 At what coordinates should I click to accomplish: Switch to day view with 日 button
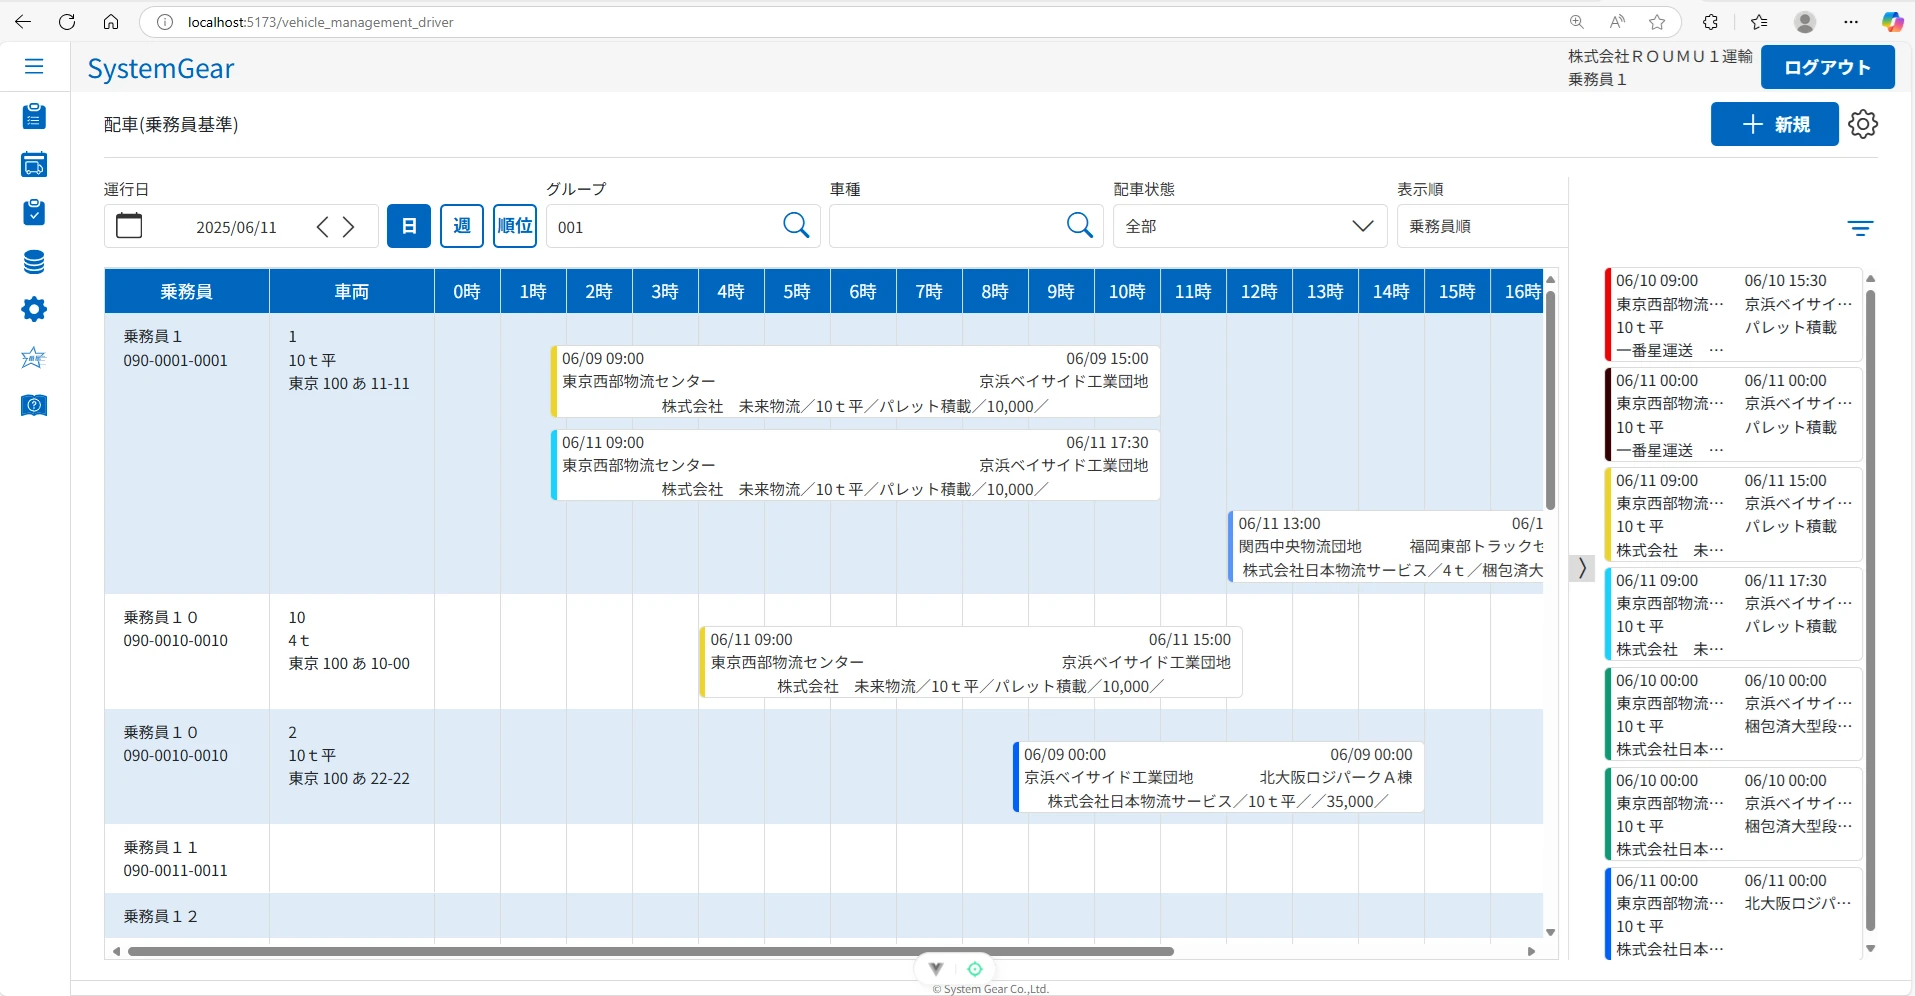409,226
